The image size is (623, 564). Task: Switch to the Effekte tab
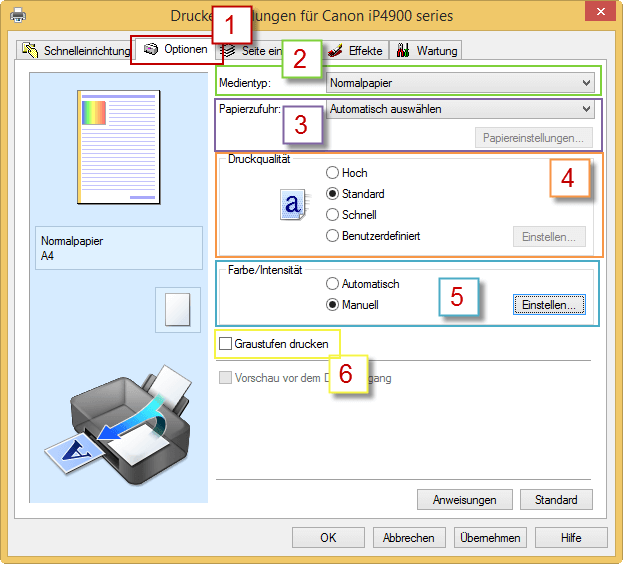coord(354,50)
